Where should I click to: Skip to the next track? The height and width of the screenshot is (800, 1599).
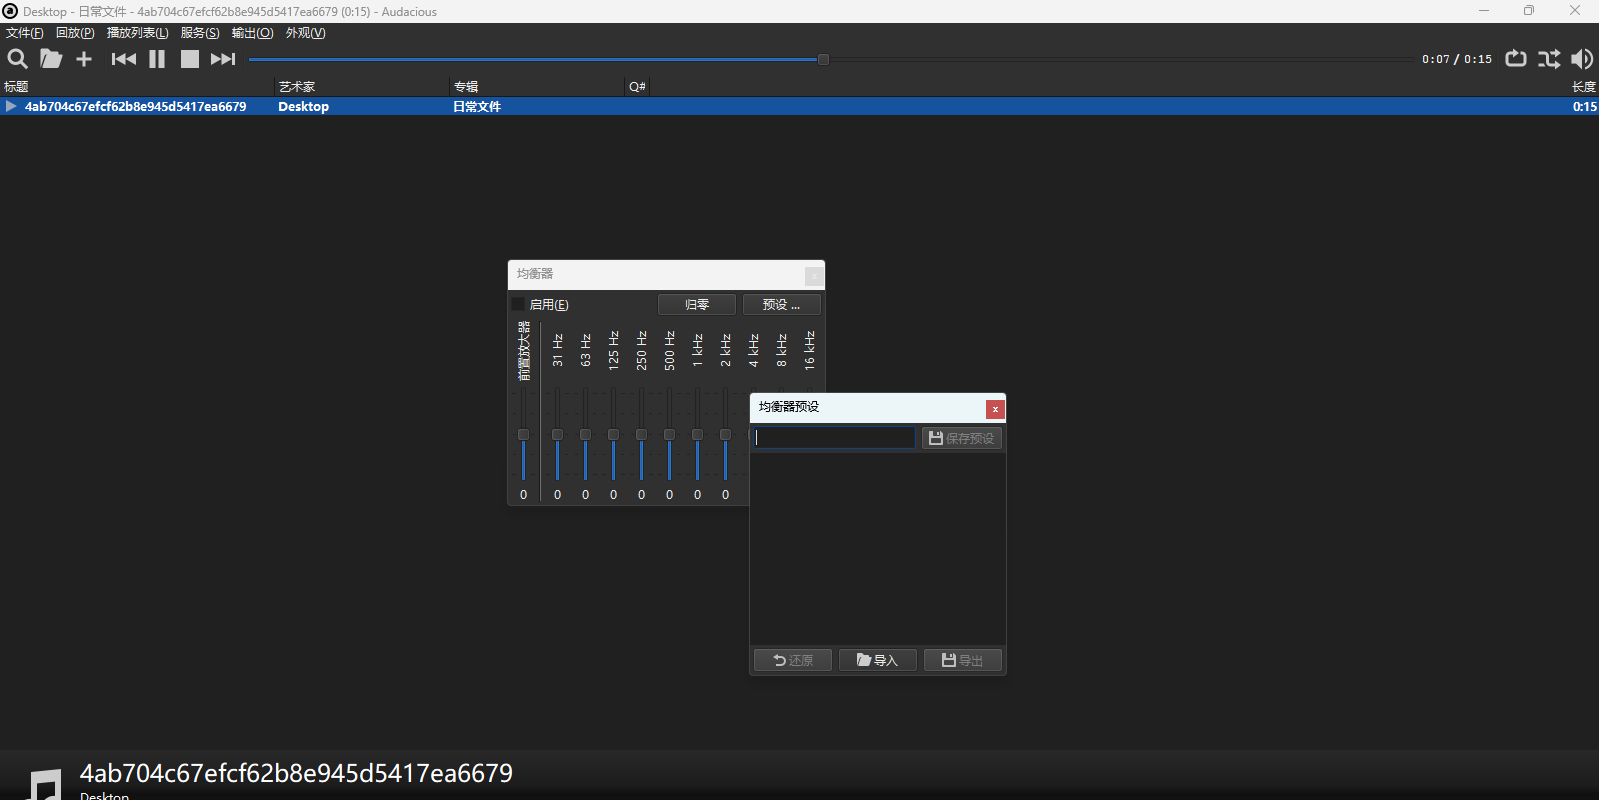223,59
